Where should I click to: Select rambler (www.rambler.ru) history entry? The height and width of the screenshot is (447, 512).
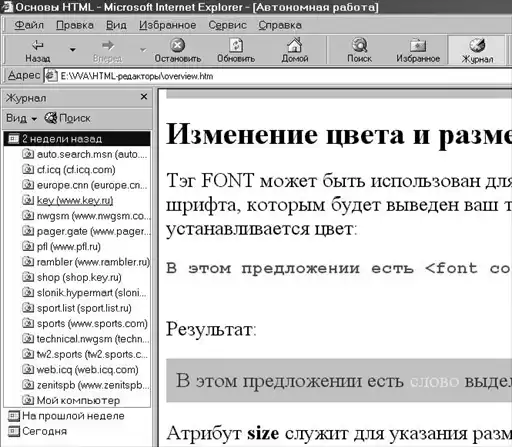[93, 262]
